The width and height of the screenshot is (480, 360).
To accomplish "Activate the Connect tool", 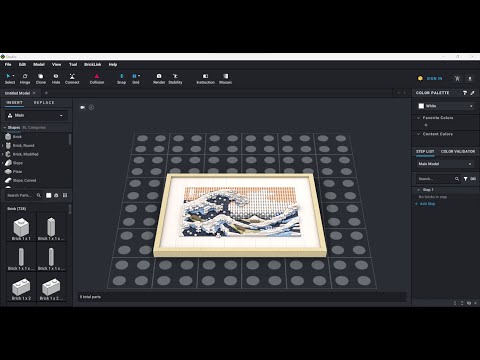I will click(72, 79).
